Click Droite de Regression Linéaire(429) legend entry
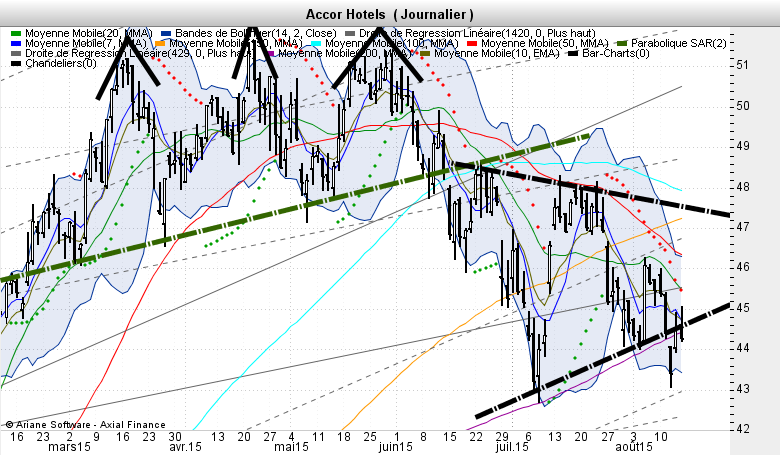Screen dimensions: 780x455 (x=138, y=53)
